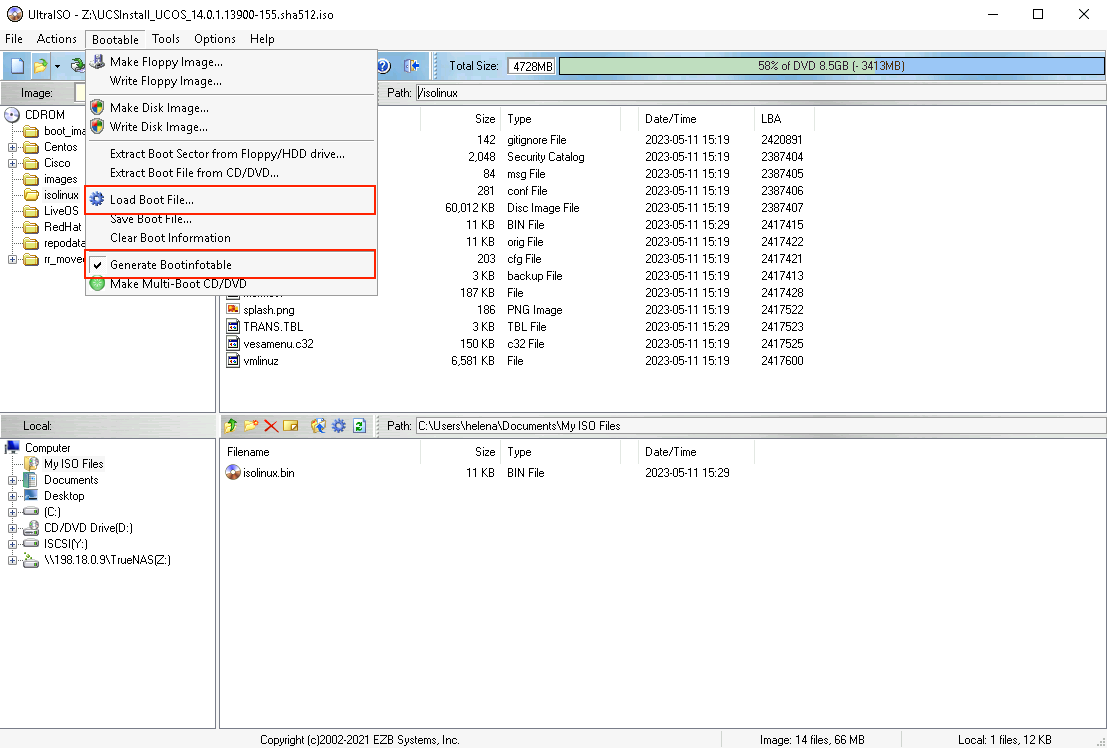1107x748 pixels.
Task: Expand the Documents node in Local tree
Action: tap(13, 481)
